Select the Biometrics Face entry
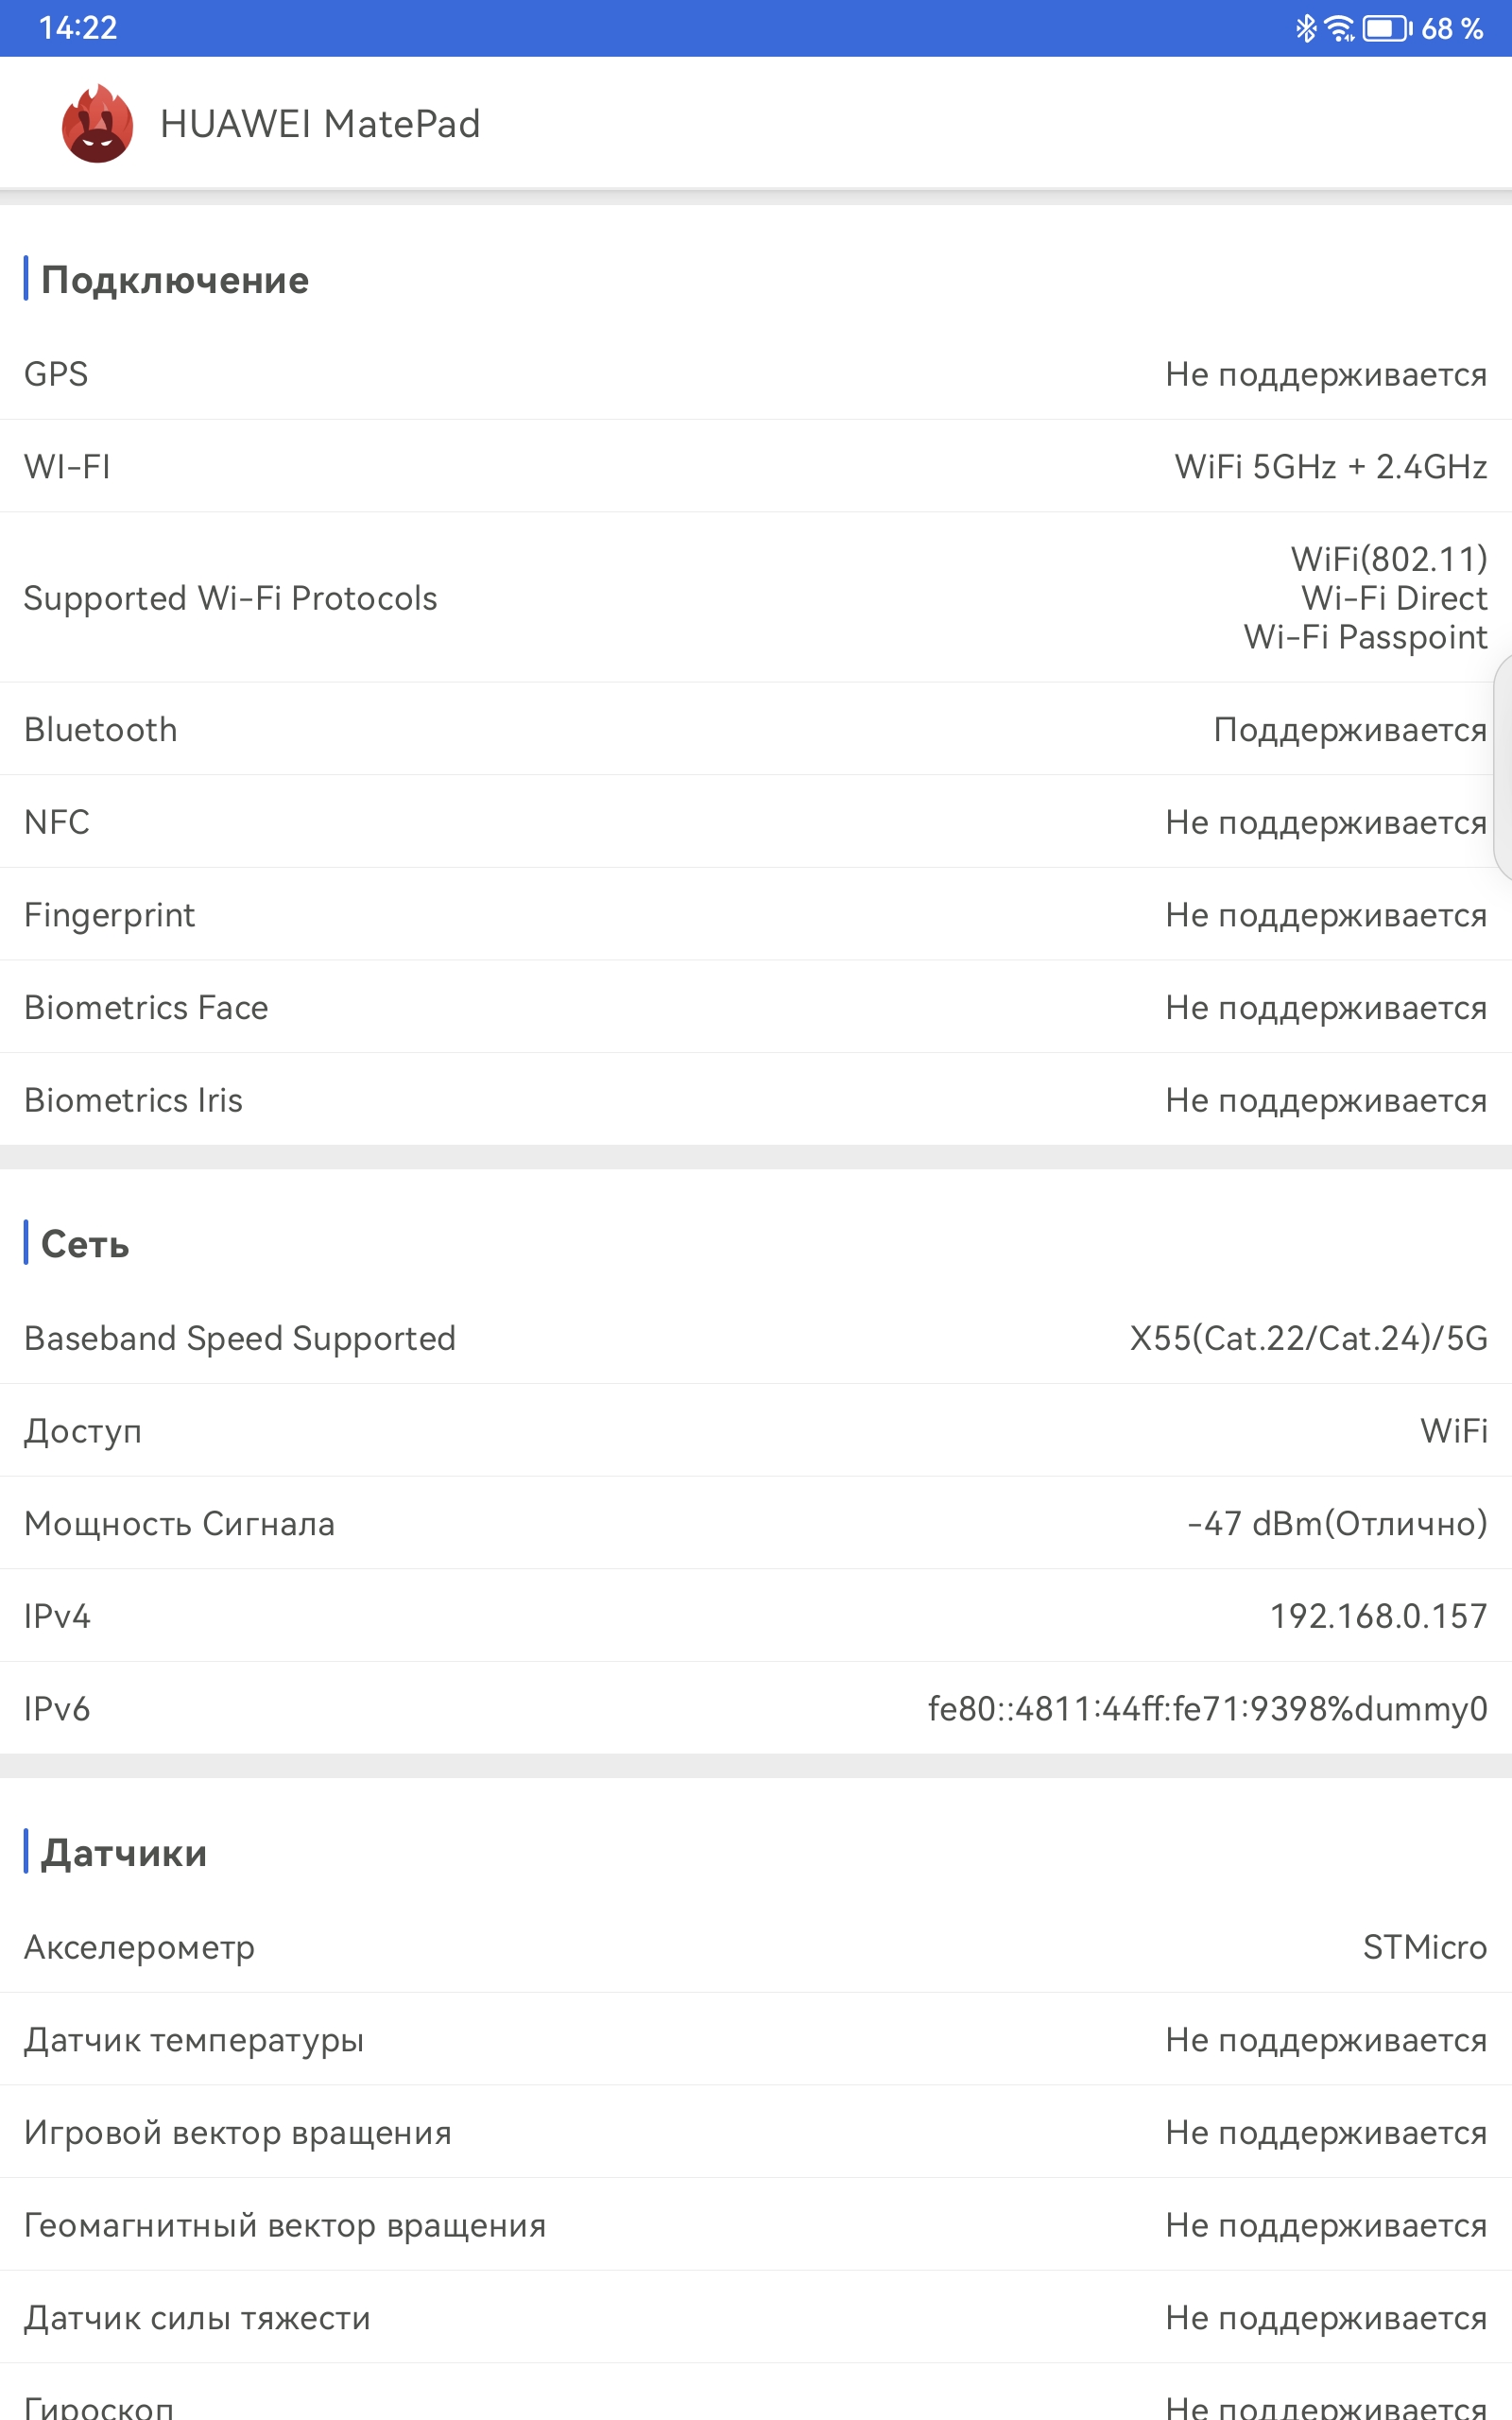Viewport: 1512px width, 2420px height. tap(756, 1007)
